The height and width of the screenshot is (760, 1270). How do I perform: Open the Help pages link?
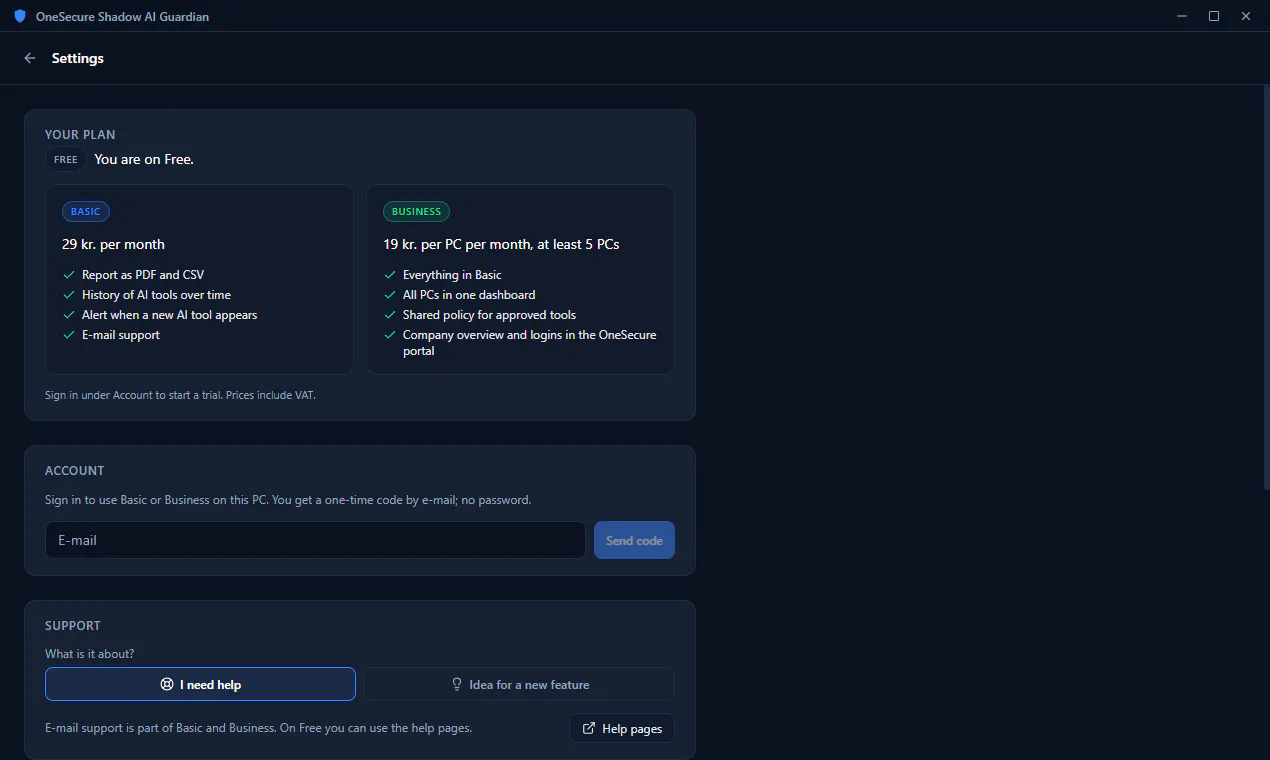622,728
